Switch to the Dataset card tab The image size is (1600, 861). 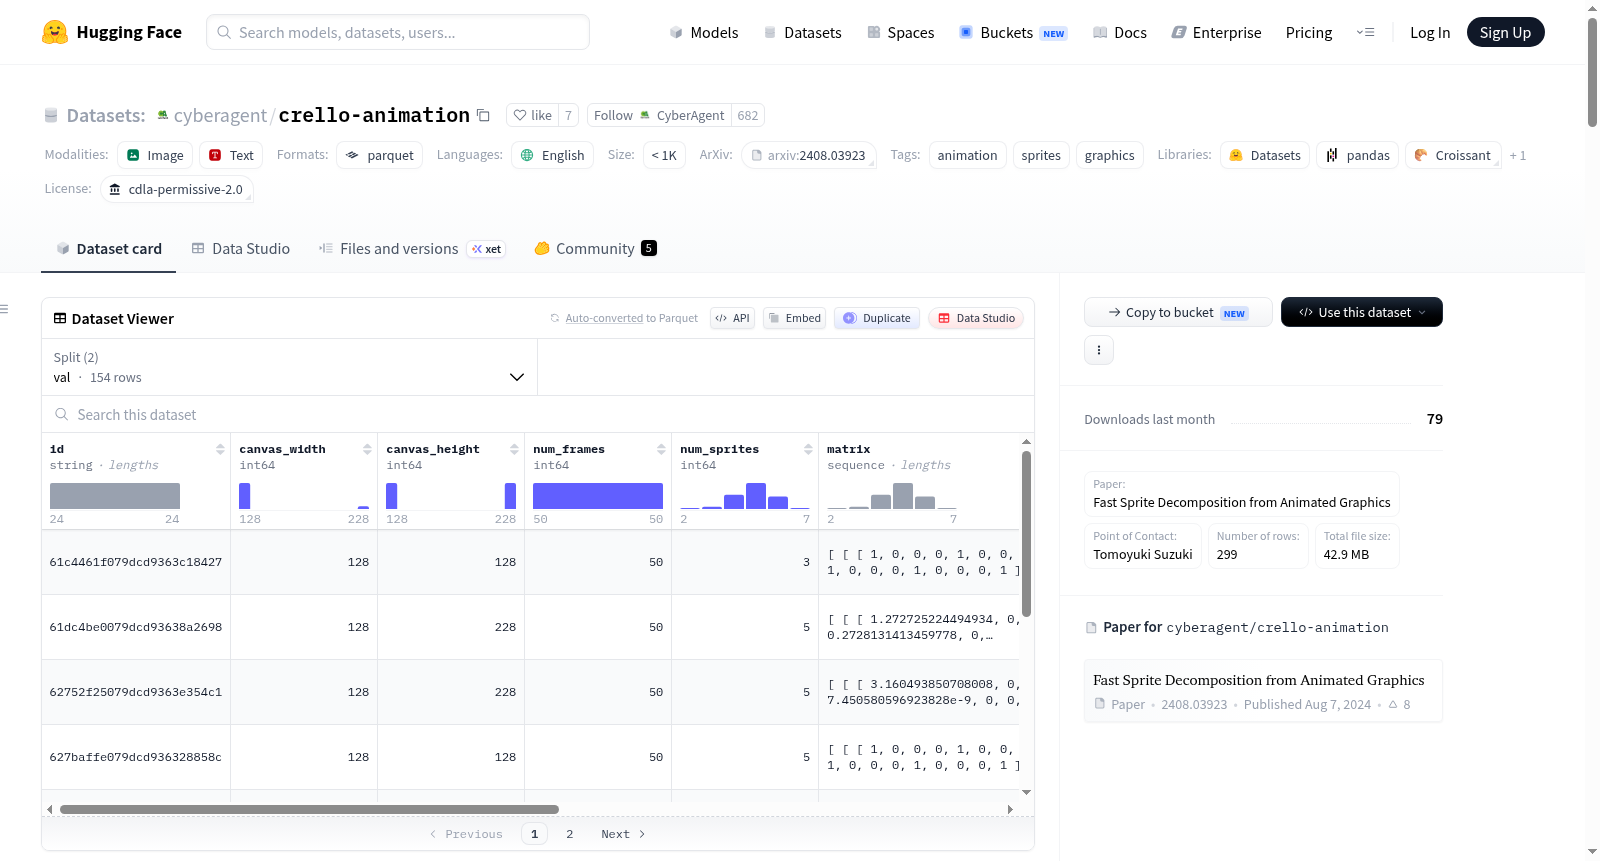tap(109, 249)
